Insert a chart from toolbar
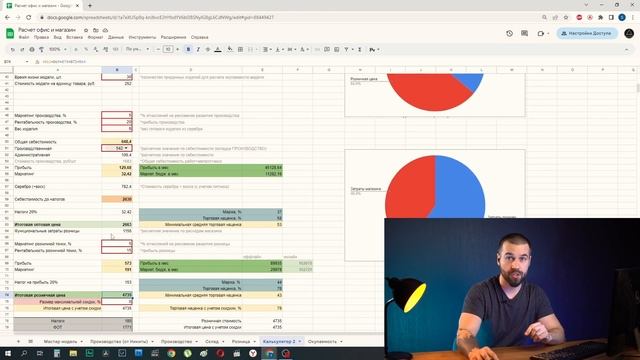Image resolution: width=640 pixels, height=360 pixels. pos(337,49)
